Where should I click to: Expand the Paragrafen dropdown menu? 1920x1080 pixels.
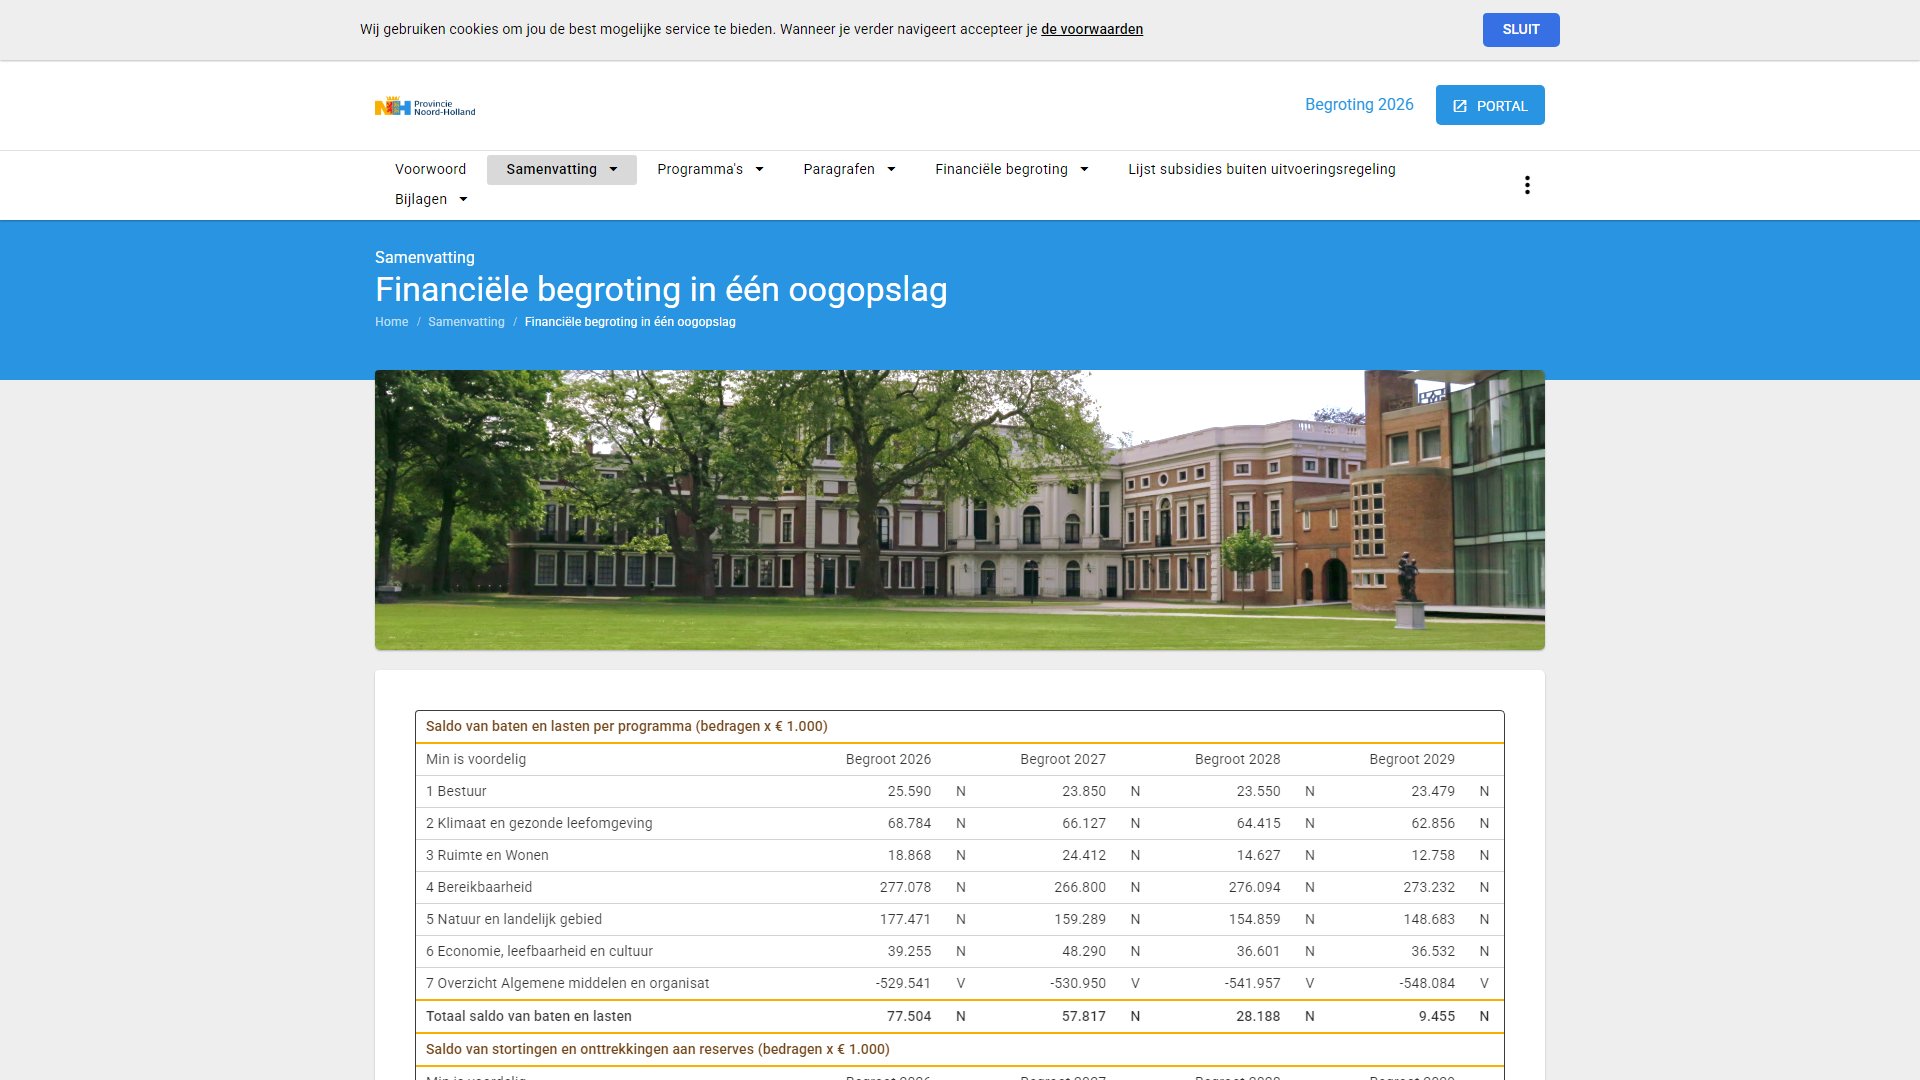[x=849, y=170]
